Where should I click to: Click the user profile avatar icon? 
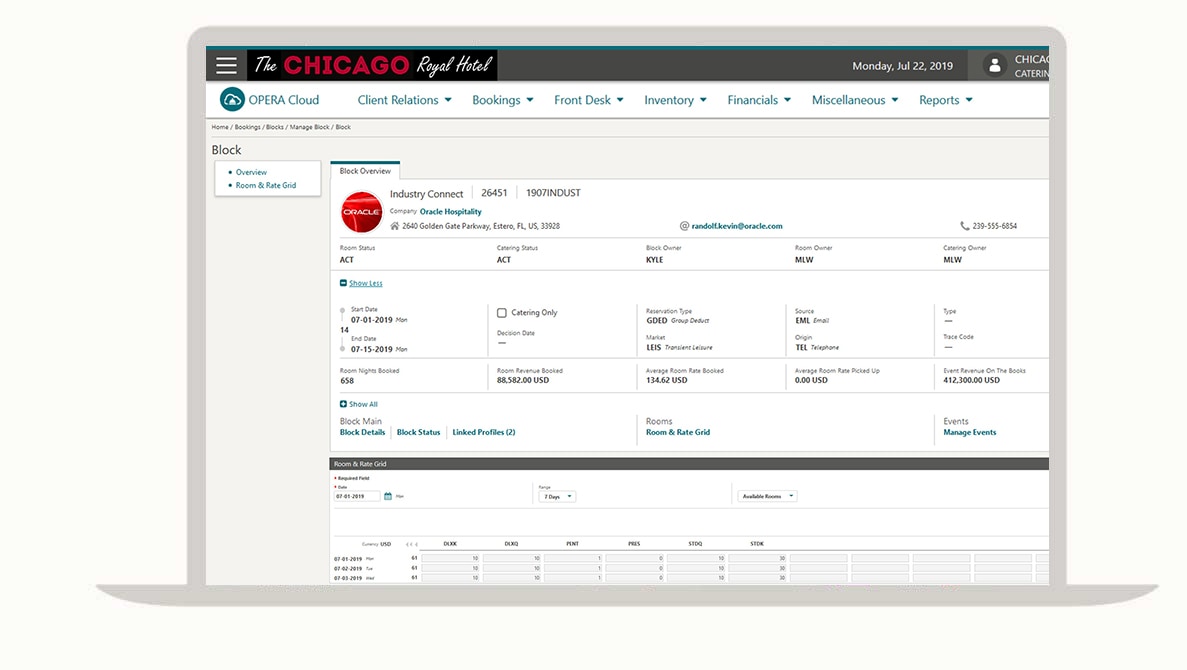tap(994, 66)
